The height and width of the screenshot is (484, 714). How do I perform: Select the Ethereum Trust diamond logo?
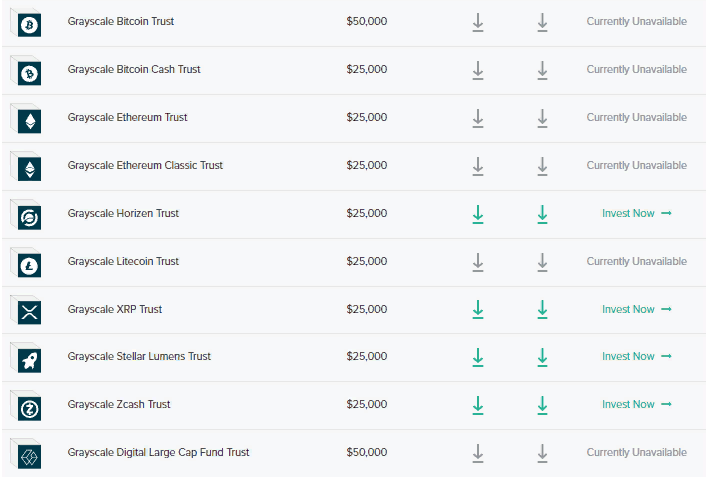(x=29, y=120)
